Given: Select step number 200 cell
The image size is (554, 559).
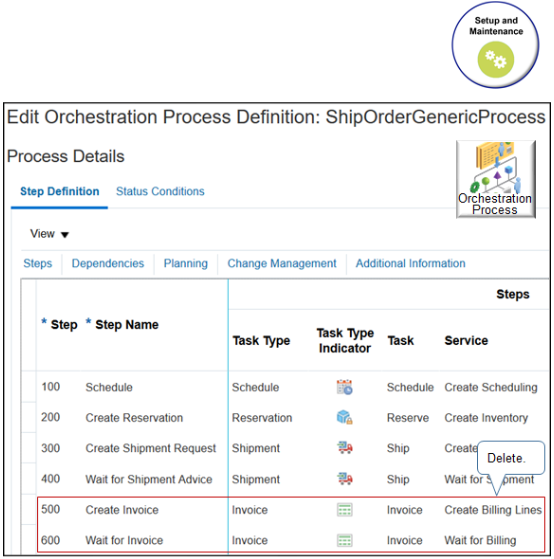Looking at the screenshot, I should click(x=51, y=417).
